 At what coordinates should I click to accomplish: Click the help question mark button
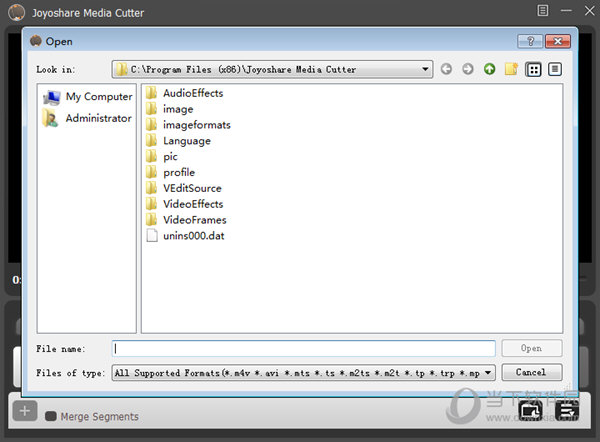[x=530, y=41]
